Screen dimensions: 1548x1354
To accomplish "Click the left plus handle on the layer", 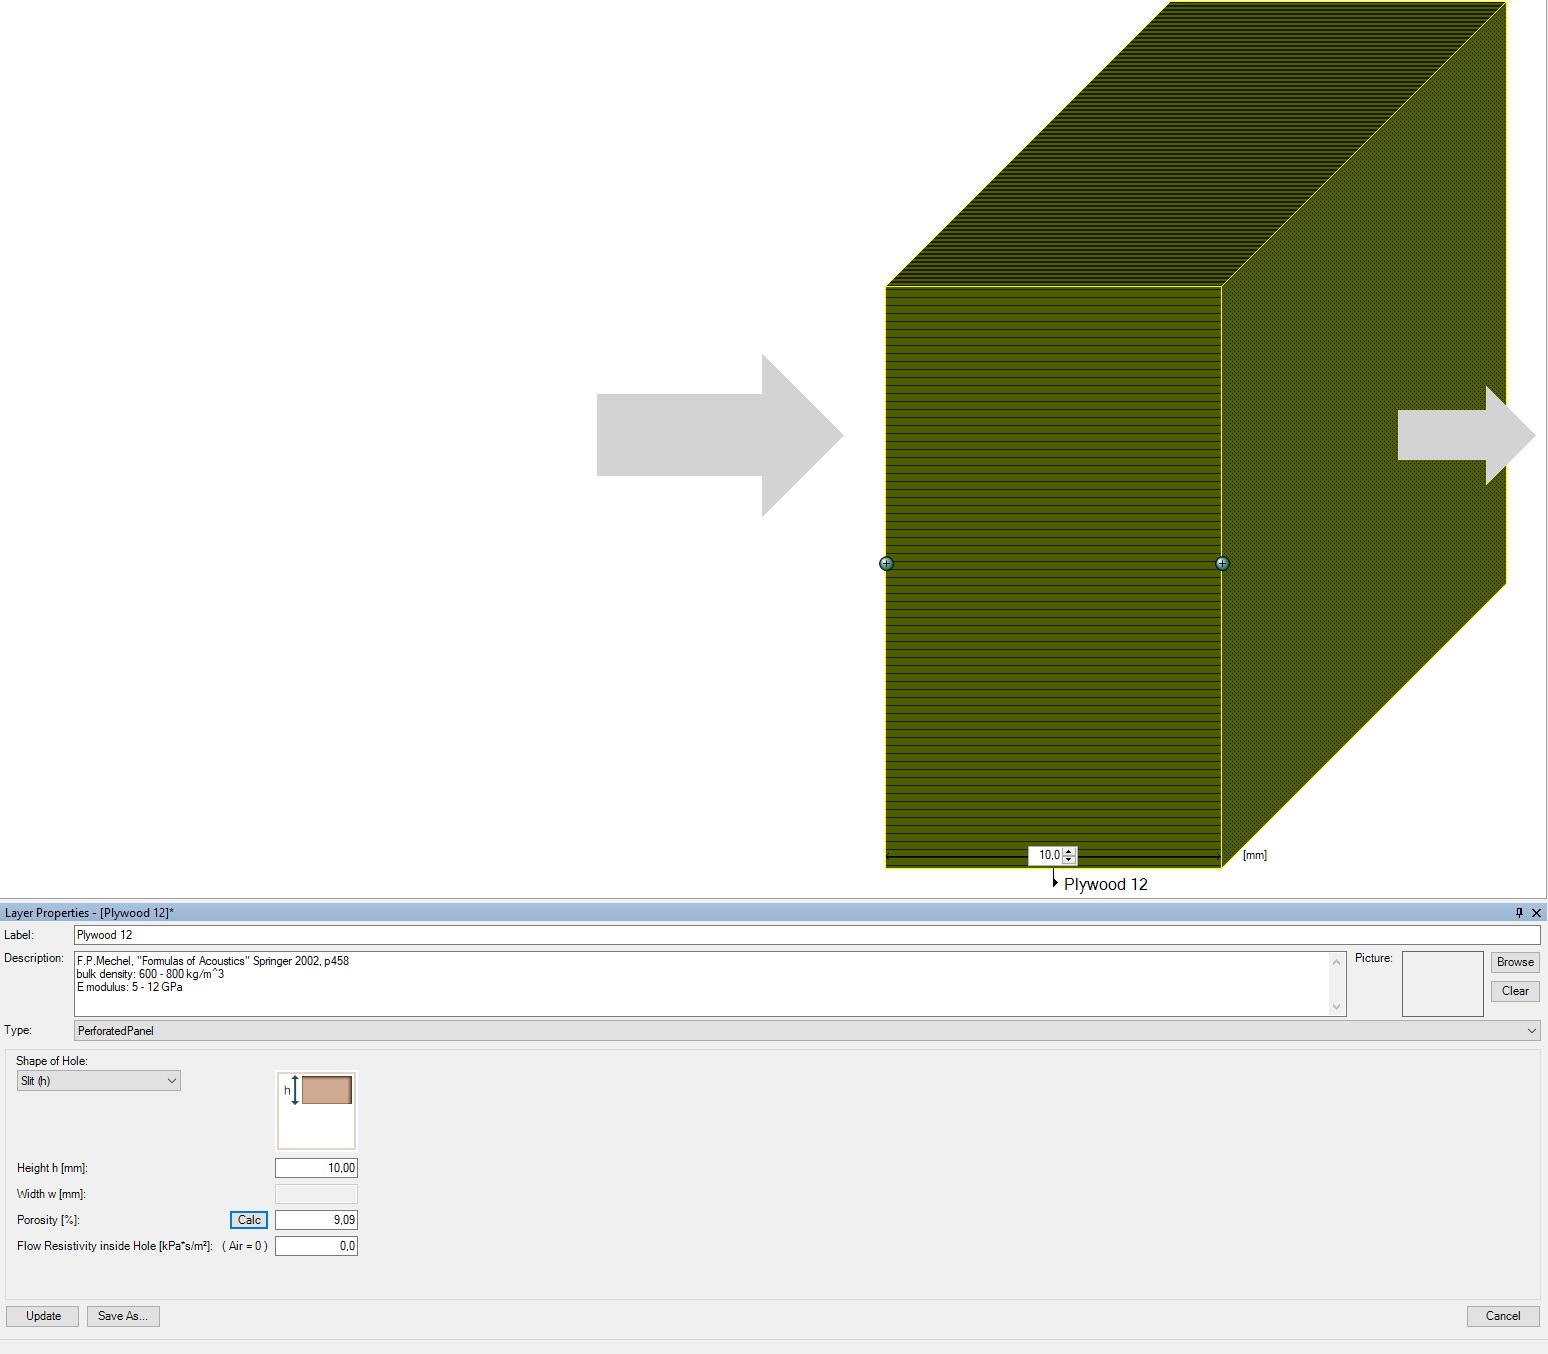I will click(x=886, y=564).
